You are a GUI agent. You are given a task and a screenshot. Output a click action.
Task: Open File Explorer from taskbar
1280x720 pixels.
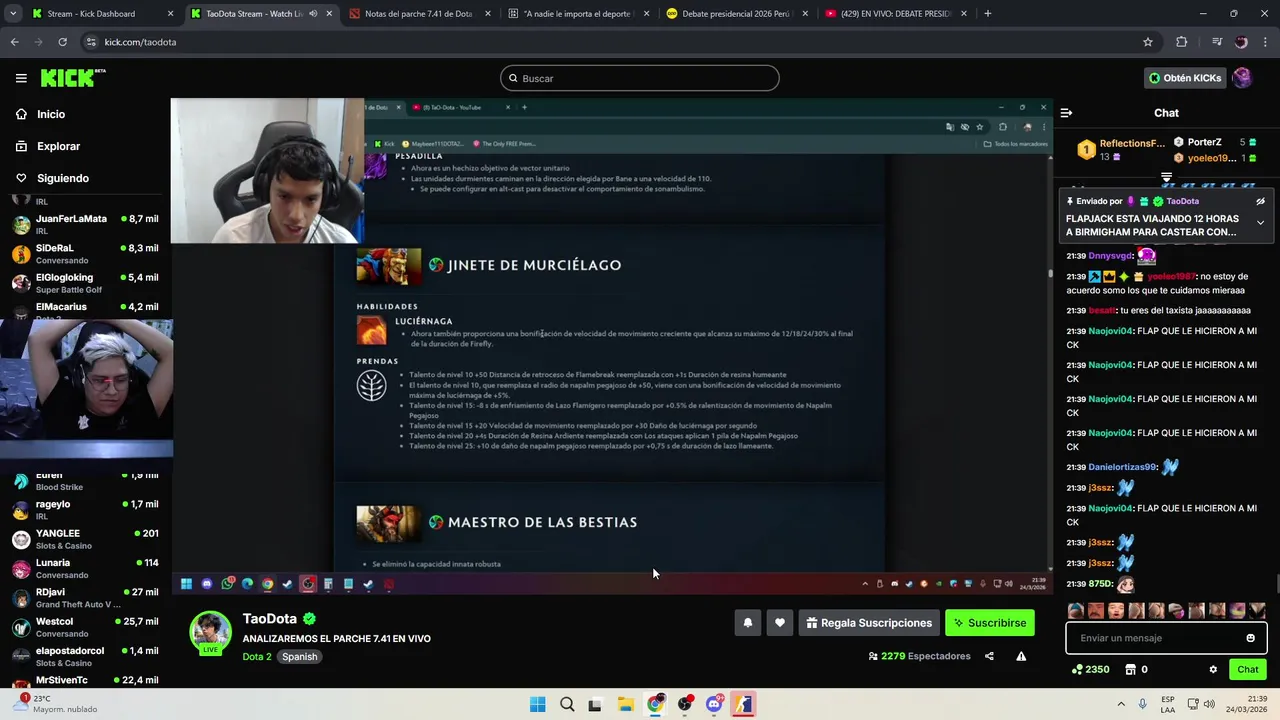coord(625,704)
